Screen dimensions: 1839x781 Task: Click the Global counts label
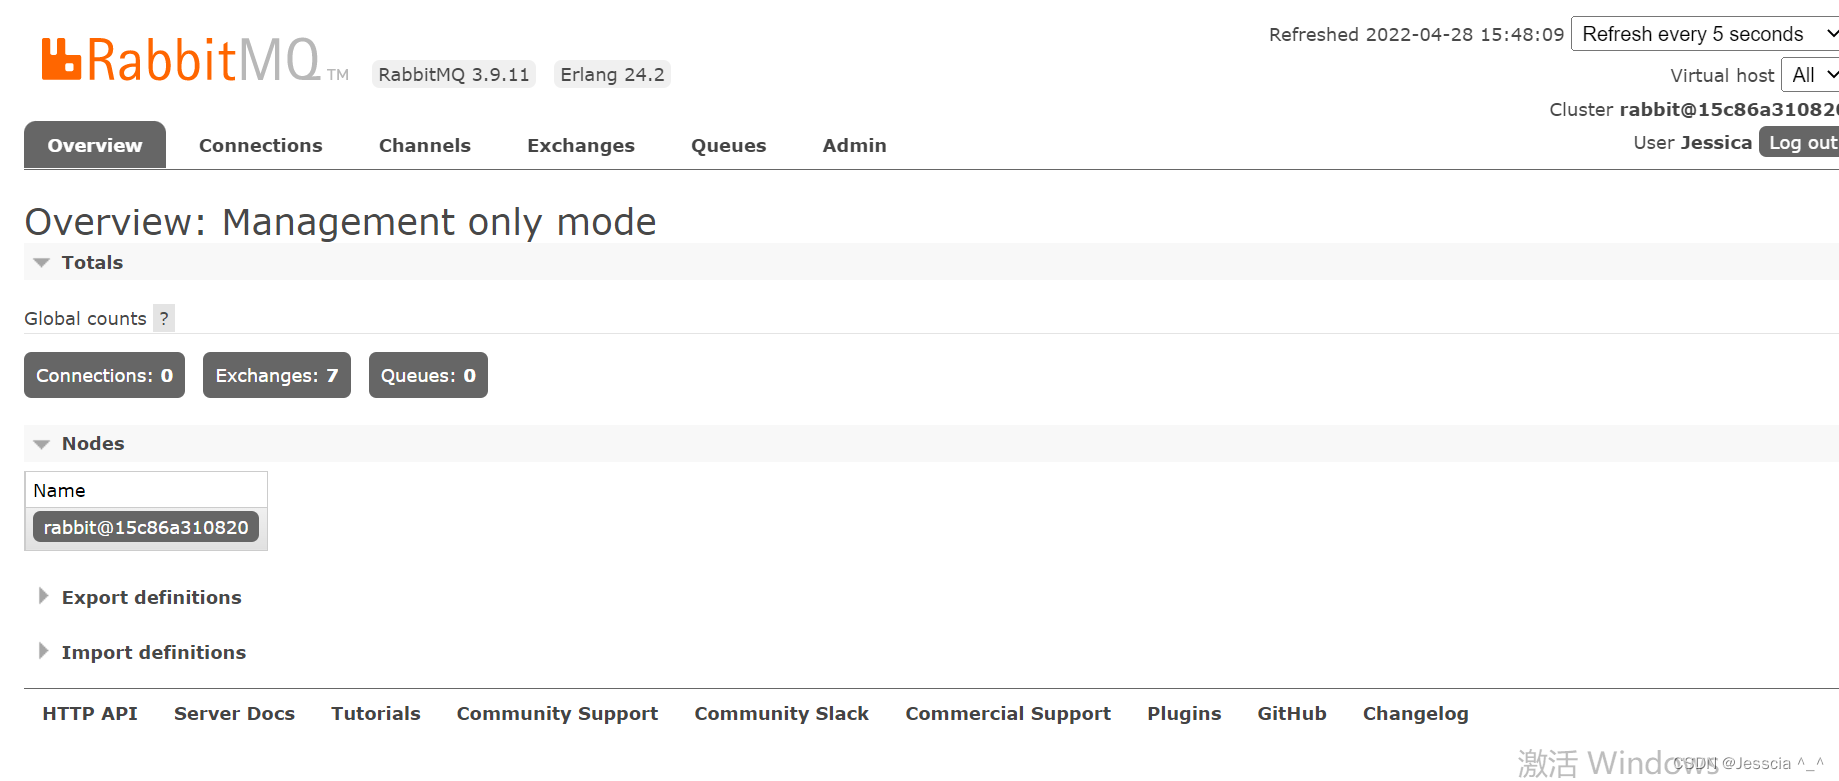tap(85, 318)
